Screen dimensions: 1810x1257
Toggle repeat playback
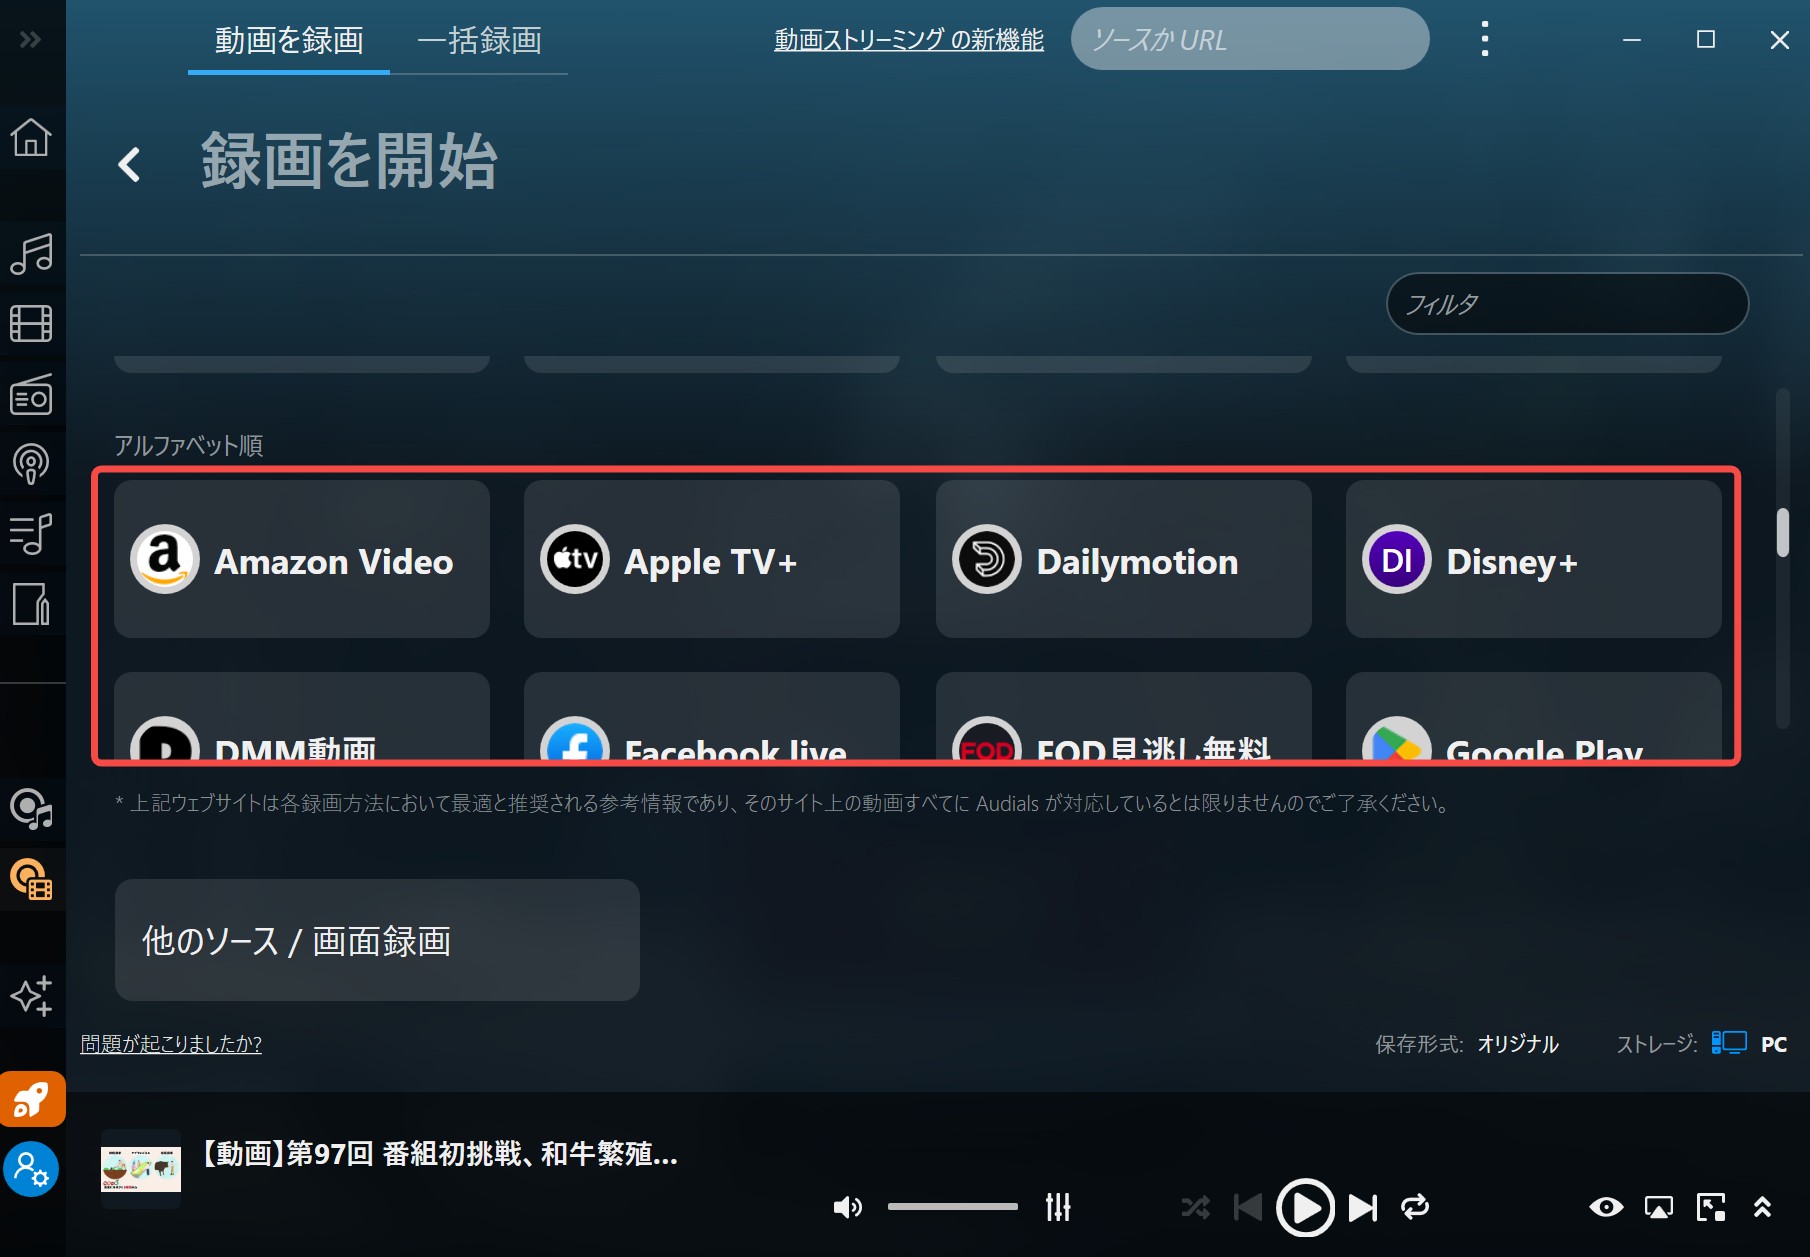1415,1207
